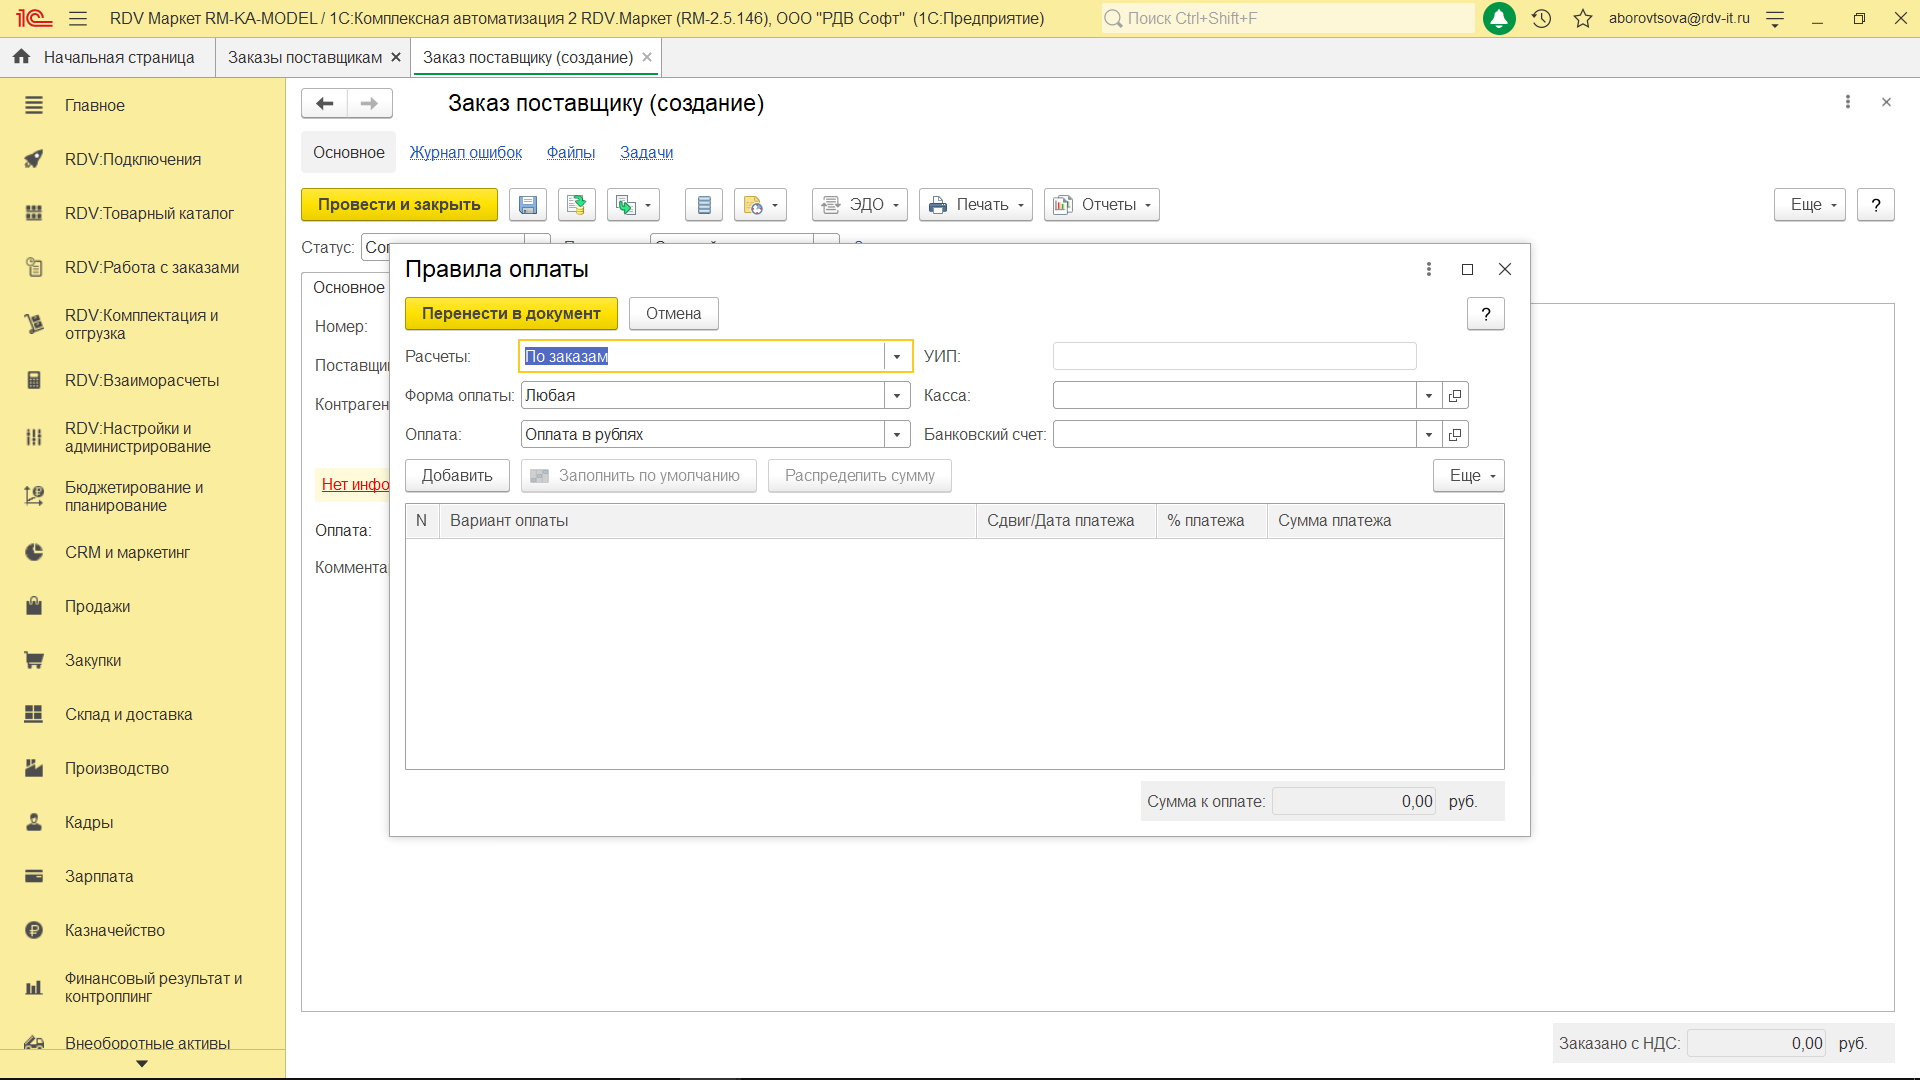Click the navigate back arrow button
The image size is (1920, 1080).
(x=324, y=103)
